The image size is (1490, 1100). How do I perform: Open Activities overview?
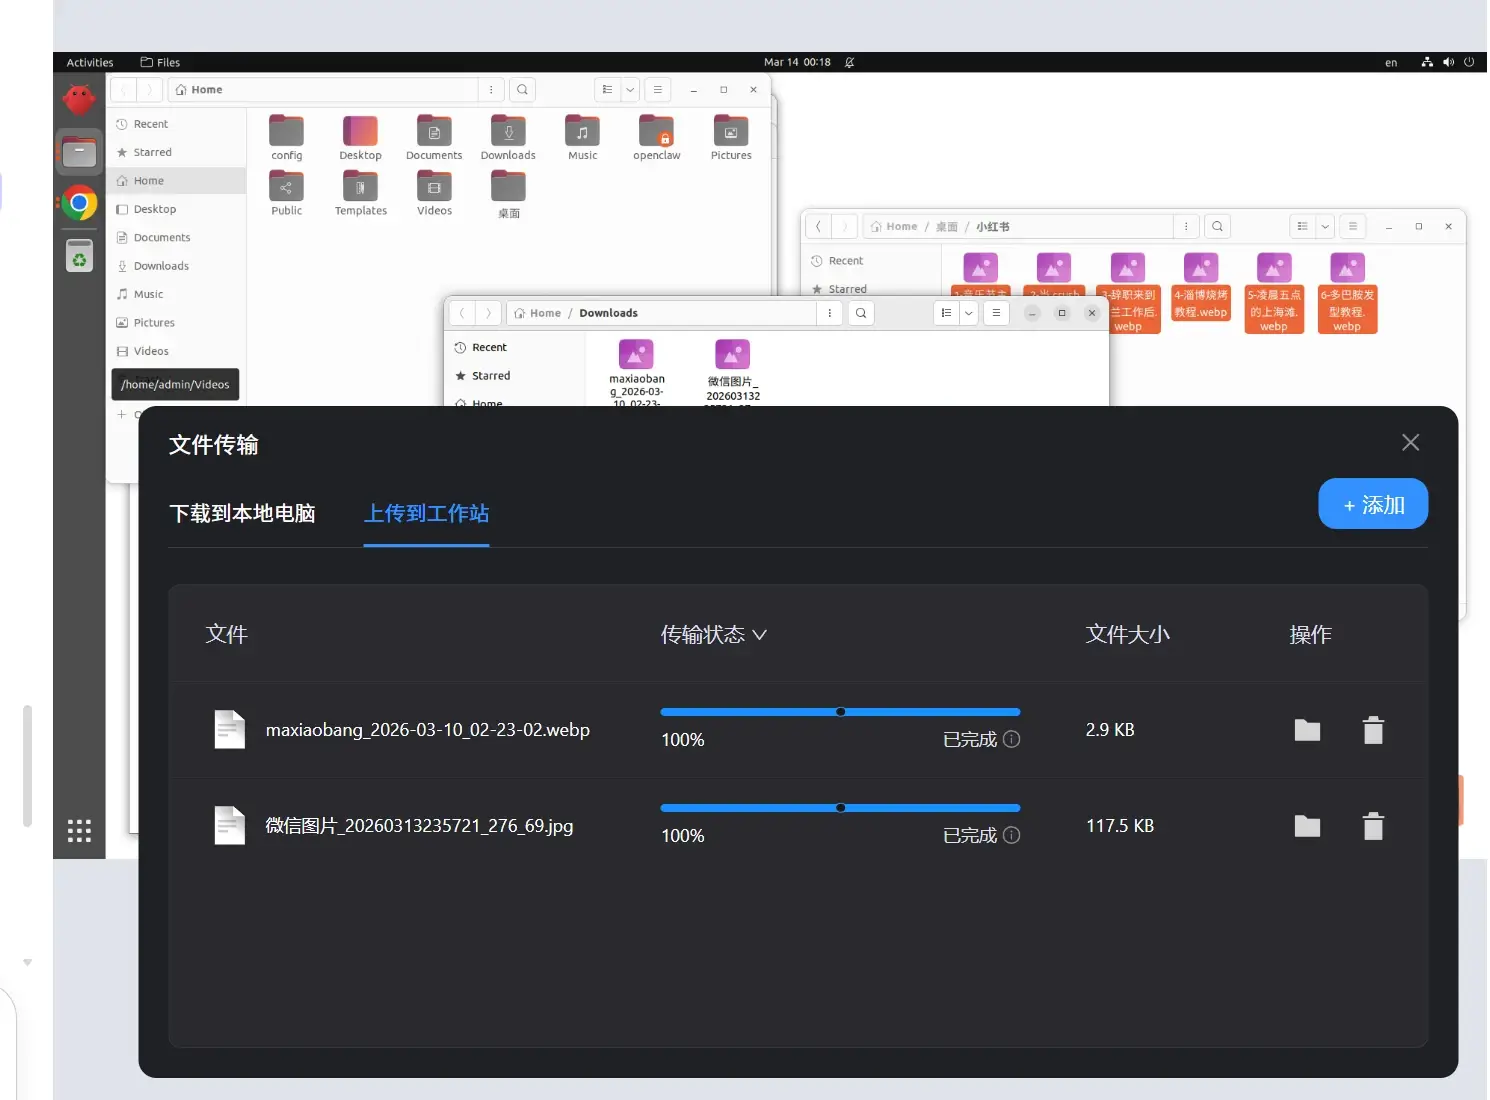point(90,62)
